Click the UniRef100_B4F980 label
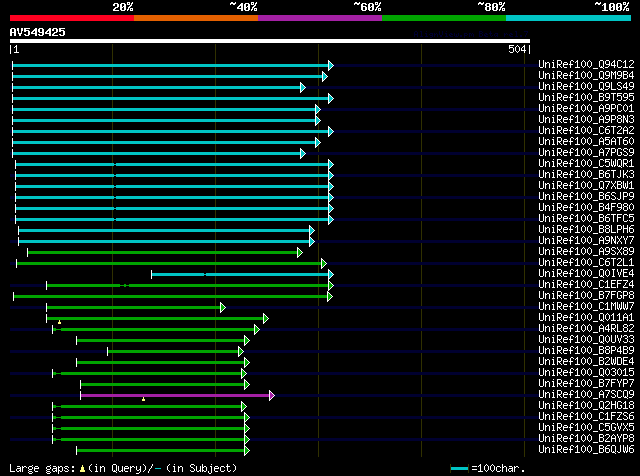This screenshot has height=476, width=640. pos(586,208)
